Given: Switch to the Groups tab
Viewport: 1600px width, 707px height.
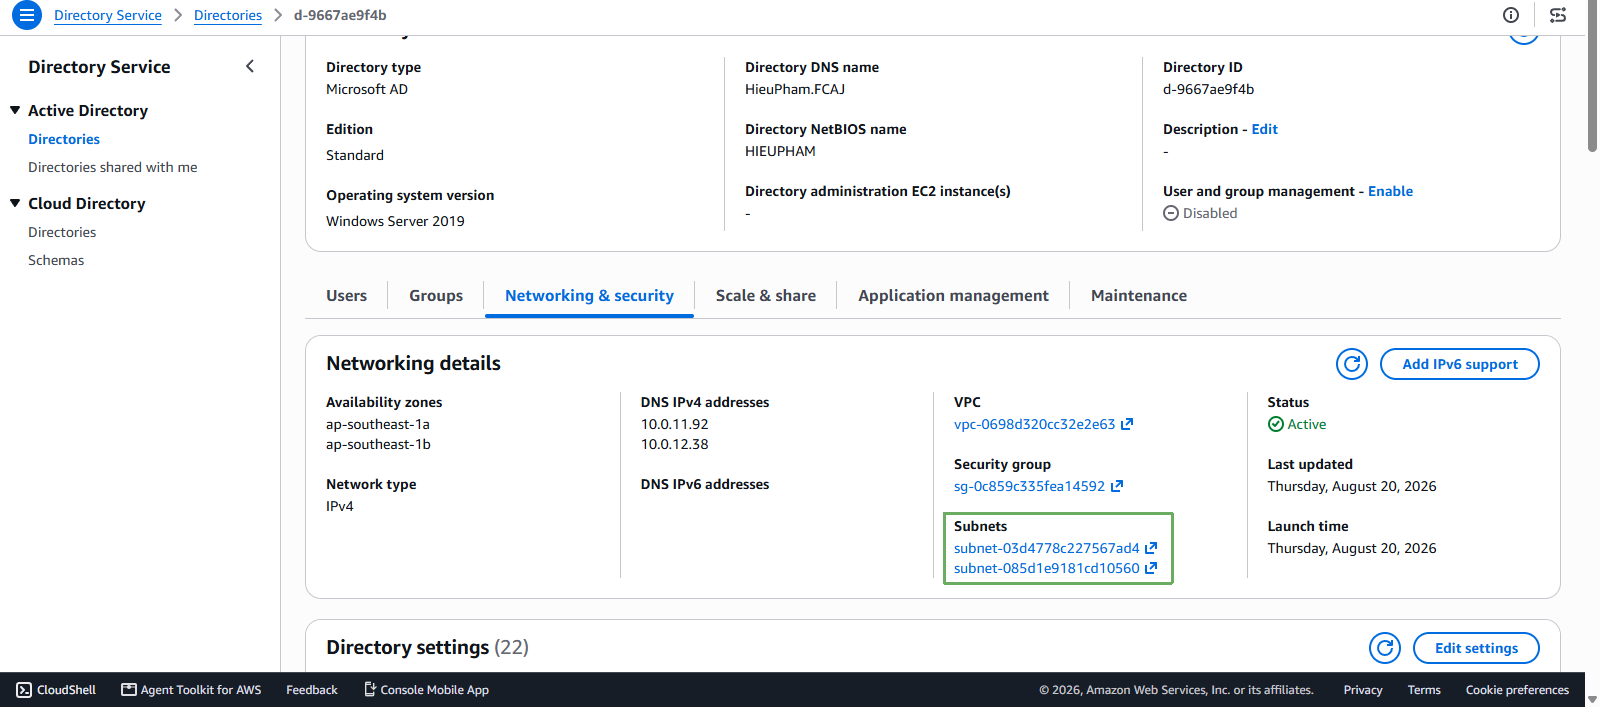Looking at the screenshot, I should point(436,296).
